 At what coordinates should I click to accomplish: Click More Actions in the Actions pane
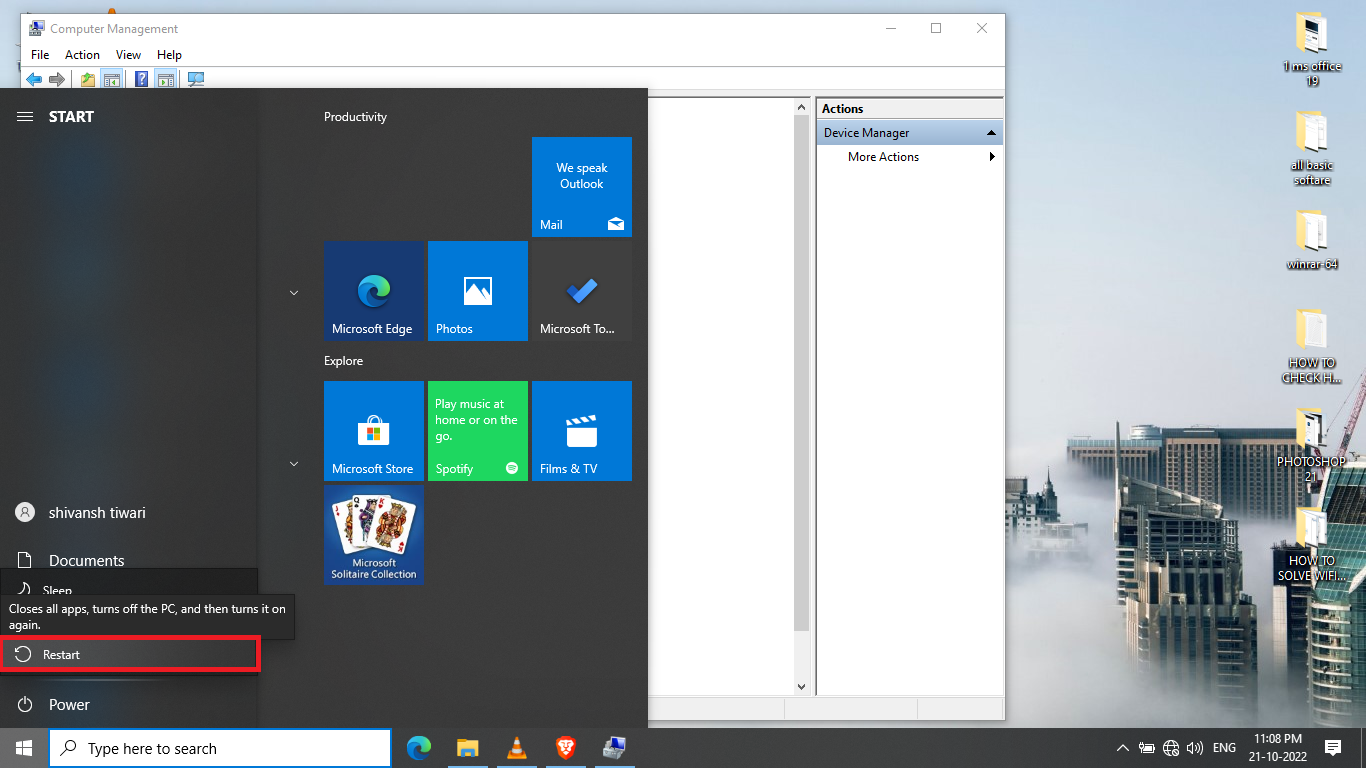(884, 157)
